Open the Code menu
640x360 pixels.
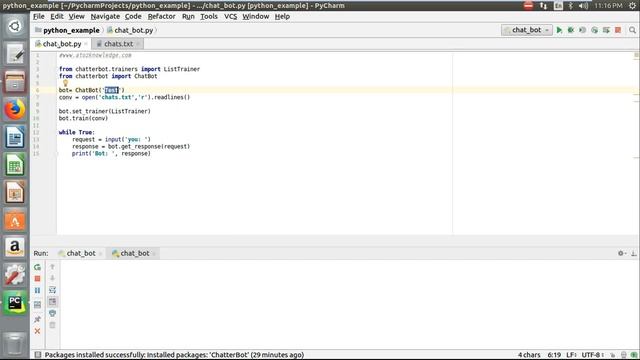tap(133, 16)
